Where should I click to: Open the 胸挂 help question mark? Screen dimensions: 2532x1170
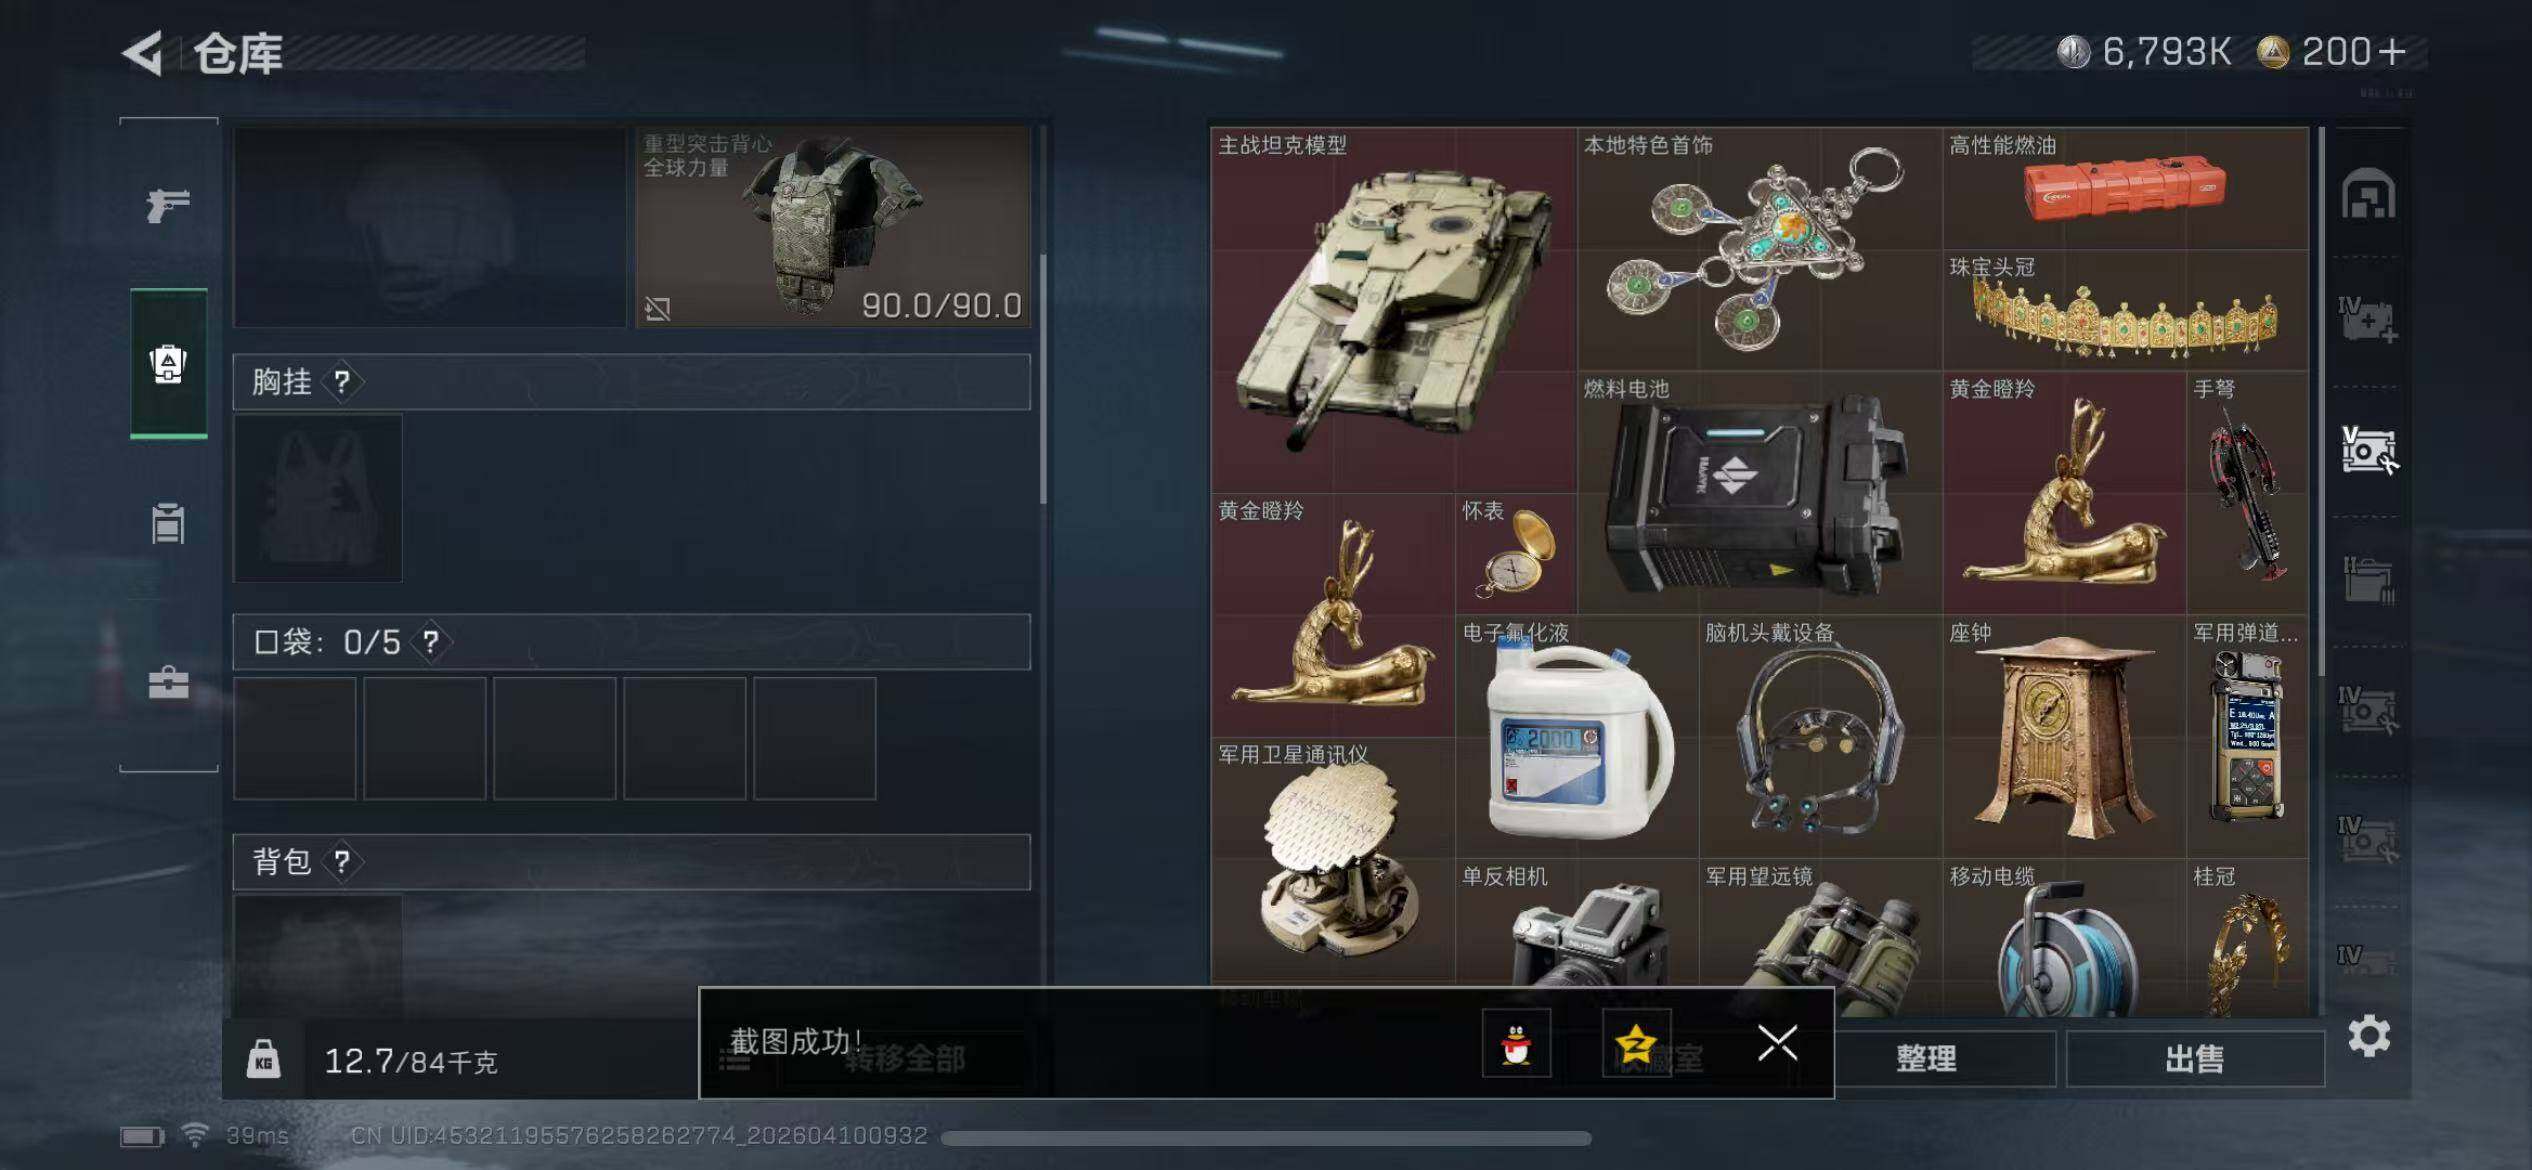pyautogui.click(x=342, y=381)
